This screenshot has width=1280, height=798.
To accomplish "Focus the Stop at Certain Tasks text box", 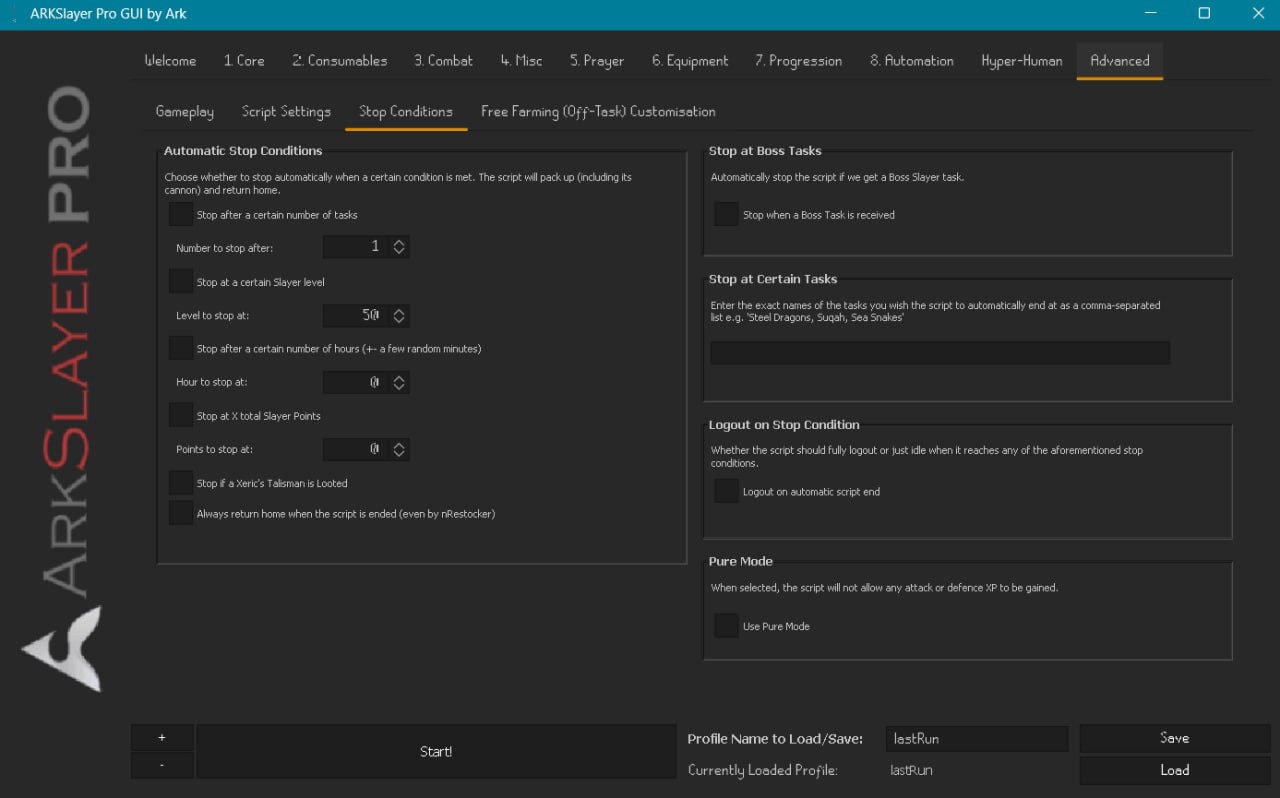I will [x=940, y=352].
